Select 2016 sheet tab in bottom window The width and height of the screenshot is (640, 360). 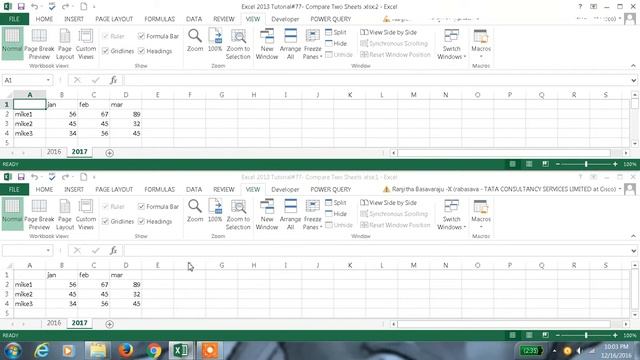pos(54,323)
